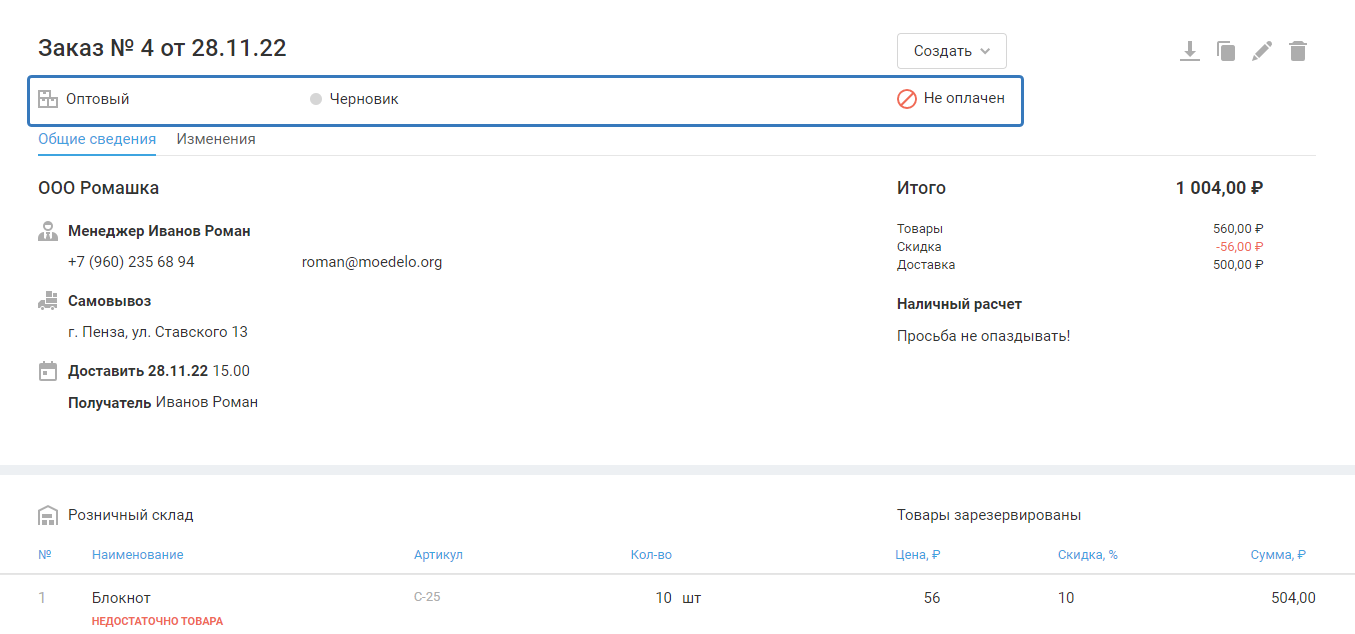Click the wholesale box icon near Оптовый
This screenshot has width=1355, height=634.
click(48, 99)
